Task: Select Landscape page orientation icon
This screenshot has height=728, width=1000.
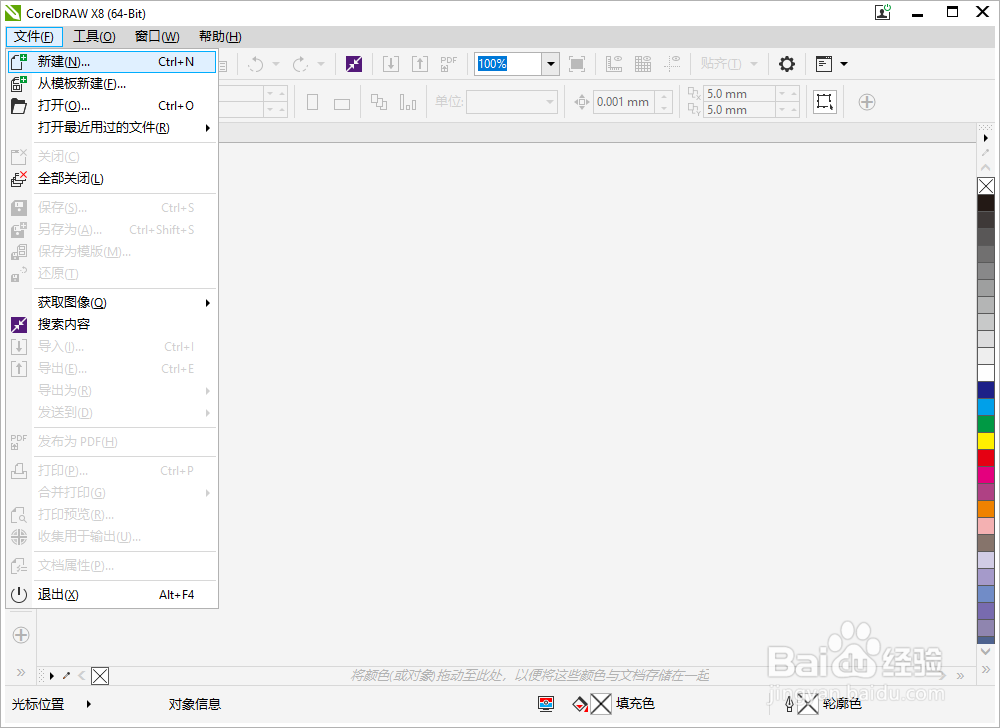Action: (x=342, y=104)
